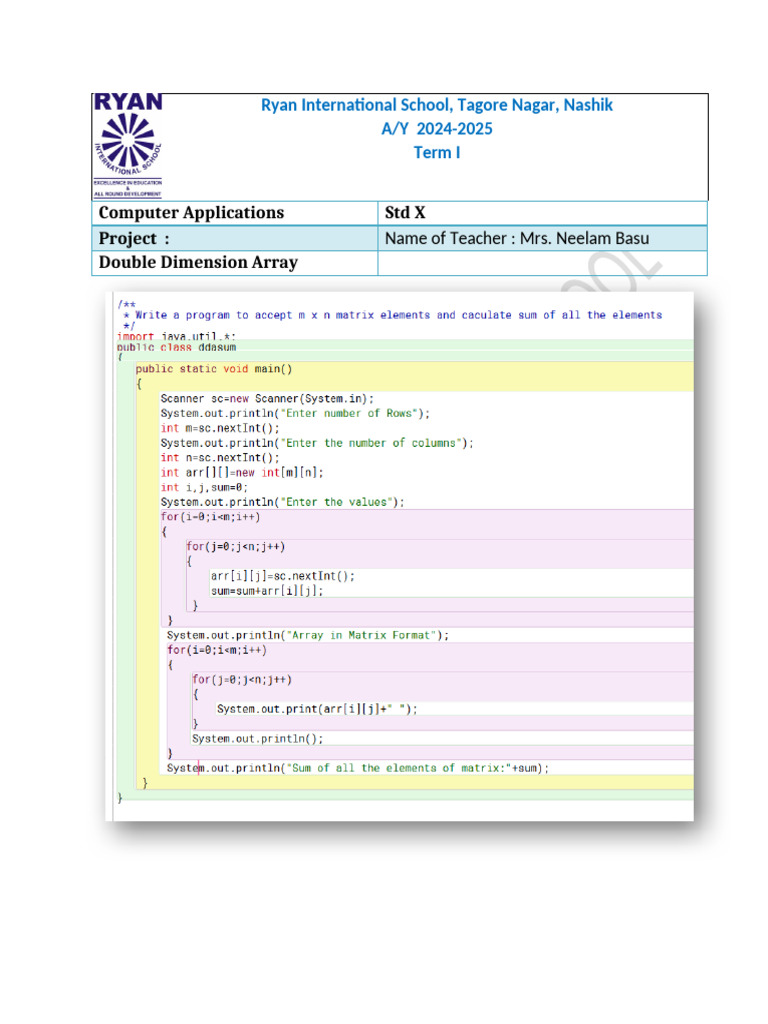Viewport: 768px width, 1024px height.
Task: Click the school name heading text
Action: (x=437, y=105)
